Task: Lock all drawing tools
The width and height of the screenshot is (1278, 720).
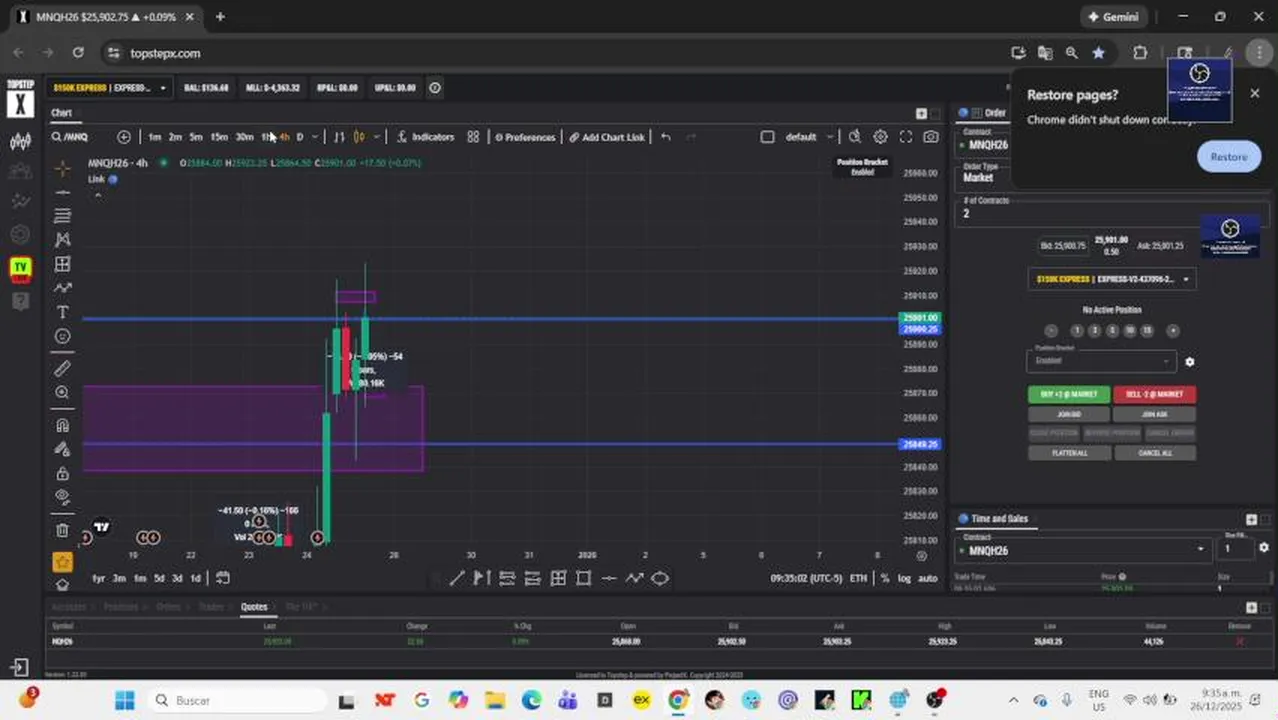Action: 62,473
